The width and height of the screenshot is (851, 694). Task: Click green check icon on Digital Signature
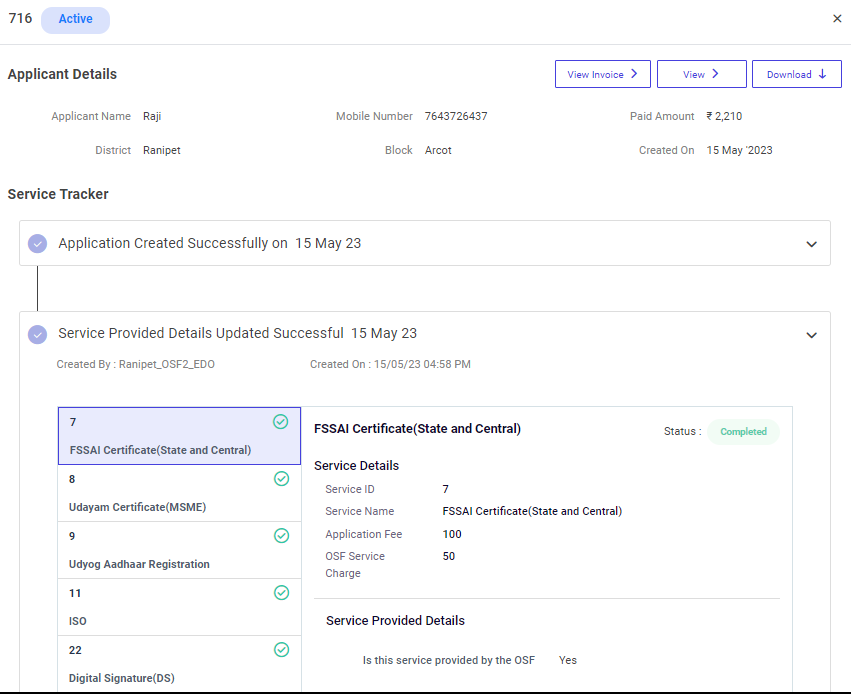(x=281, y=650)
